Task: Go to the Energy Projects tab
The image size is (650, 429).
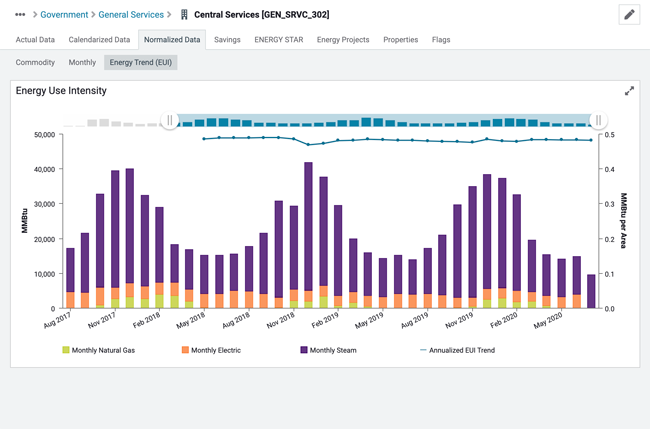Action: [x=343, y=40]
